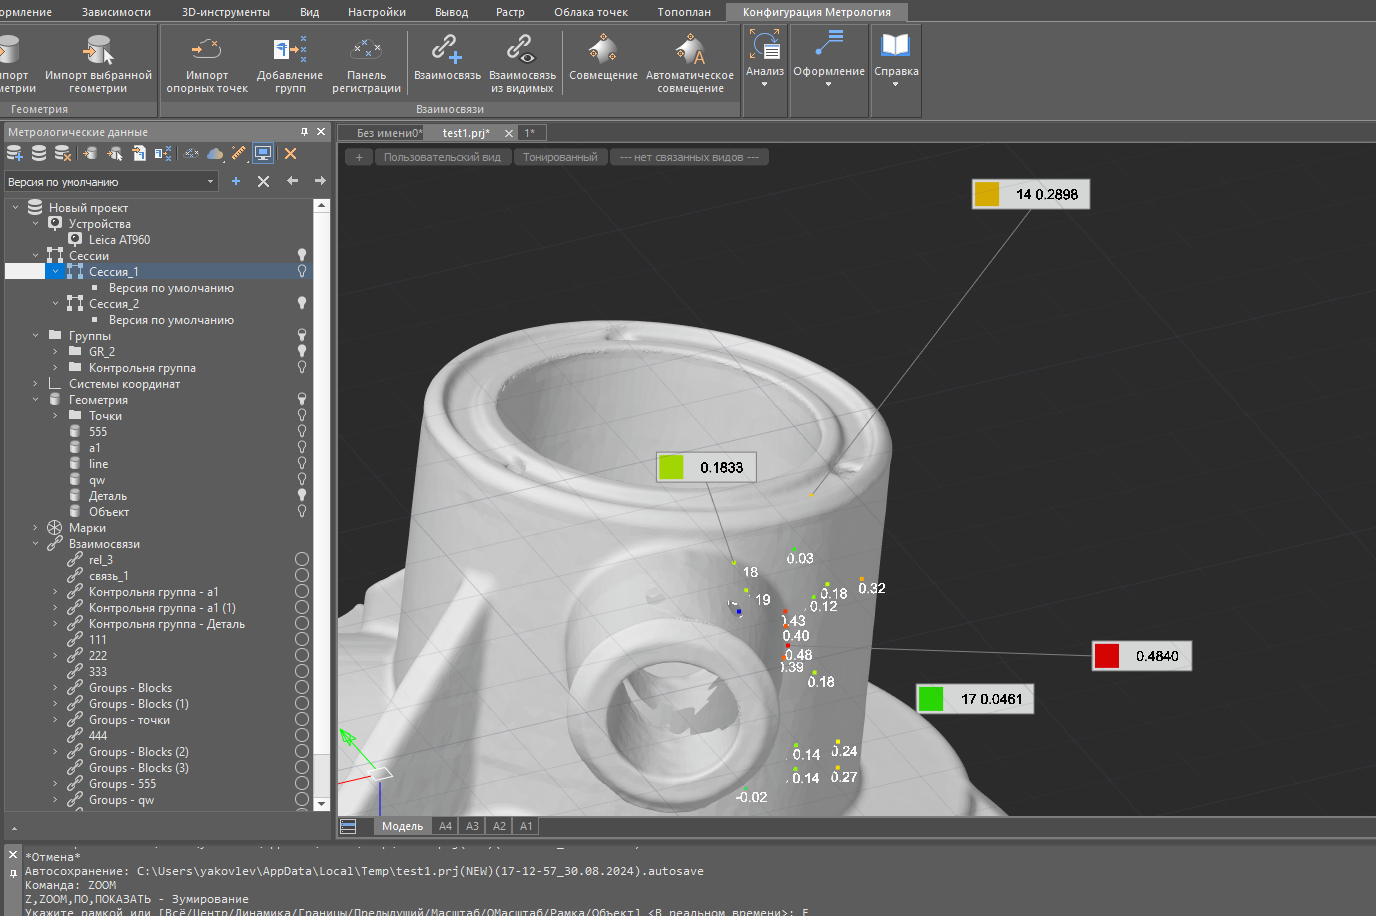
Task: Toggle the circle next to rel_3
Action: pyautogui.click(x=301, y=560)
